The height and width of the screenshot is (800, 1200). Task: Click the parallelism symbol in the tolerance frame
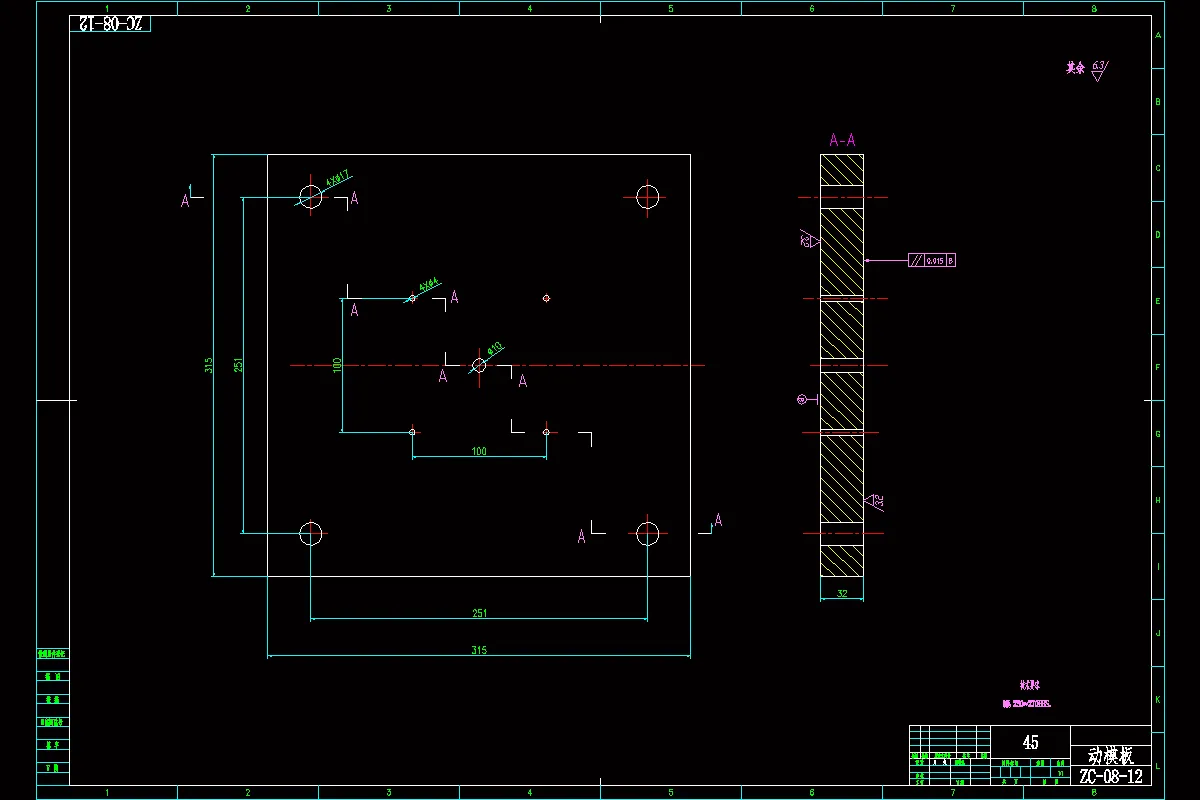tap(916, 260)
